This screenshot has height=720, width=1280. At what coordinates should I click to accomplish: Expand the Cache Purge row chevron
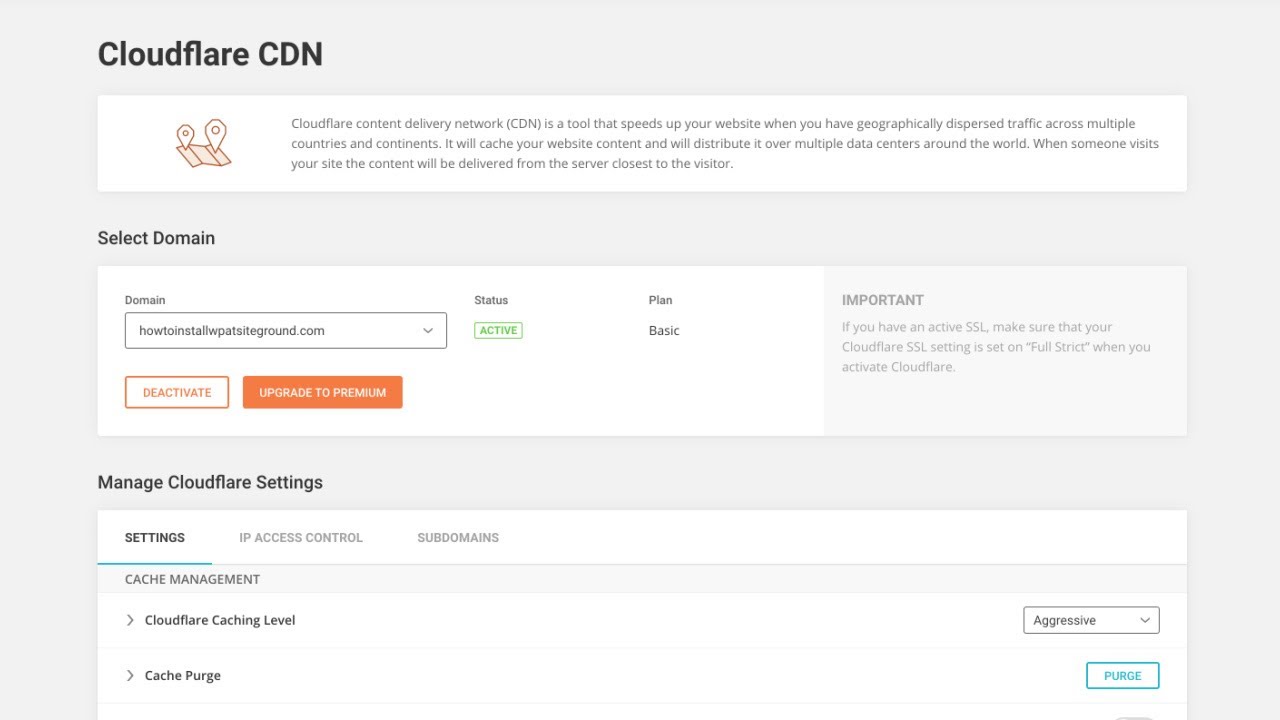point(130,676)
